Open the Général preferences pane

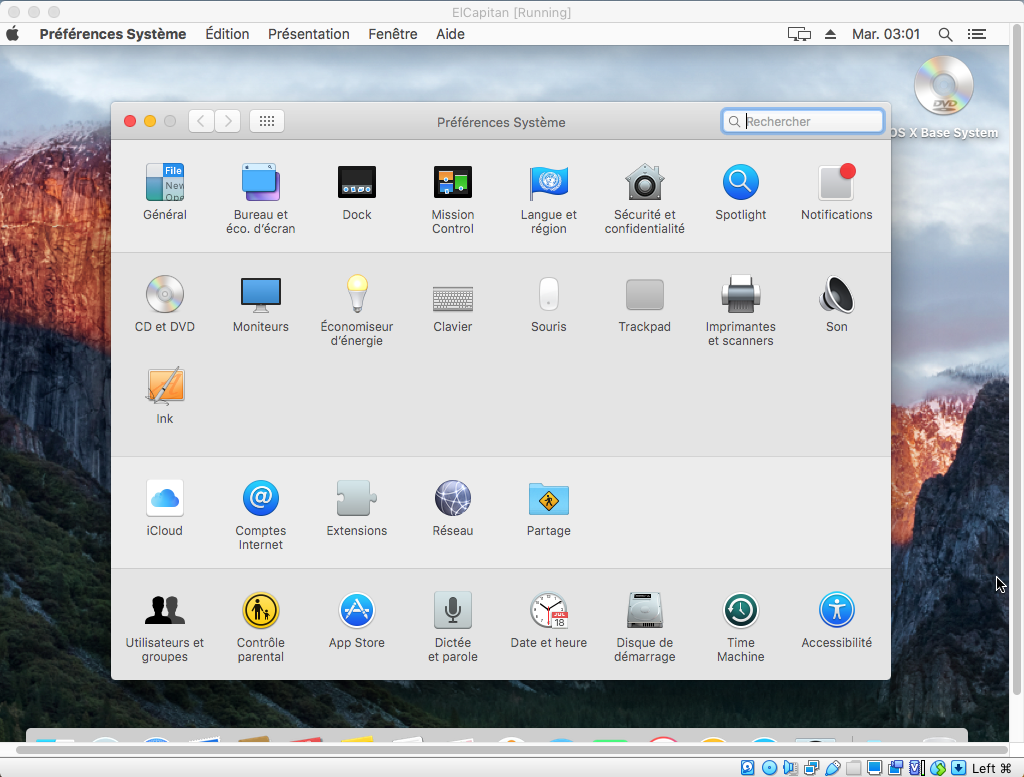pyautogui.click(x=165, y=192)
